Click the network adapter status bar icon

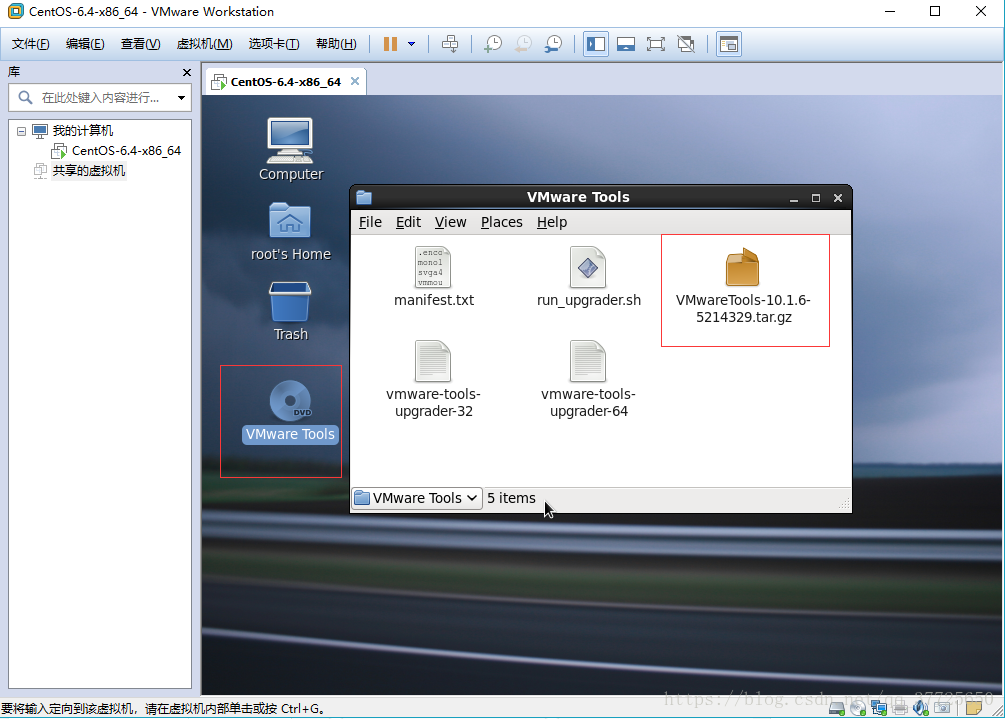pyautogui.click(x=879, y=708)
